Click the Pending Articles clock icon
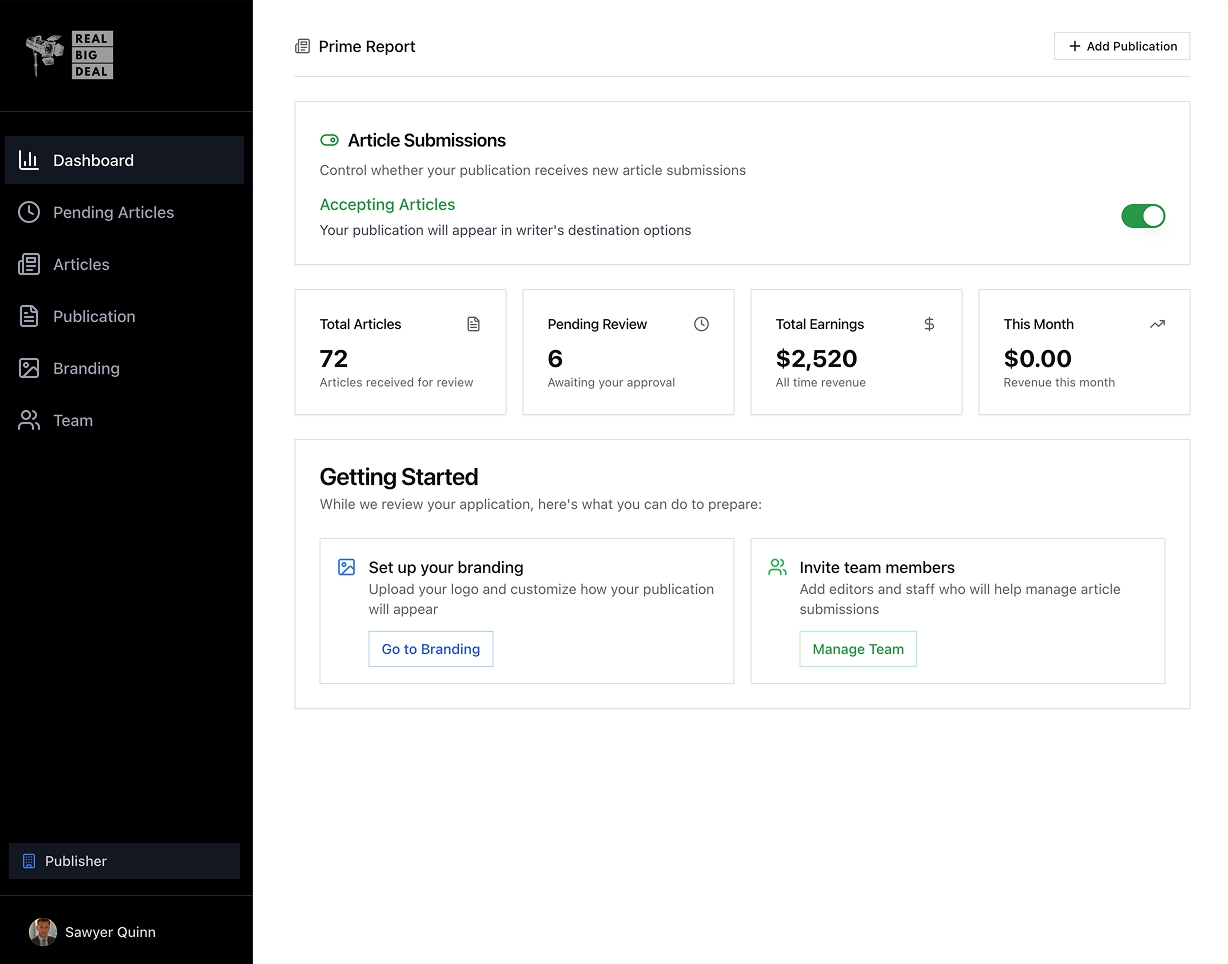The width and height of the screenshot is (1228, 964). (x=29, y=212)
